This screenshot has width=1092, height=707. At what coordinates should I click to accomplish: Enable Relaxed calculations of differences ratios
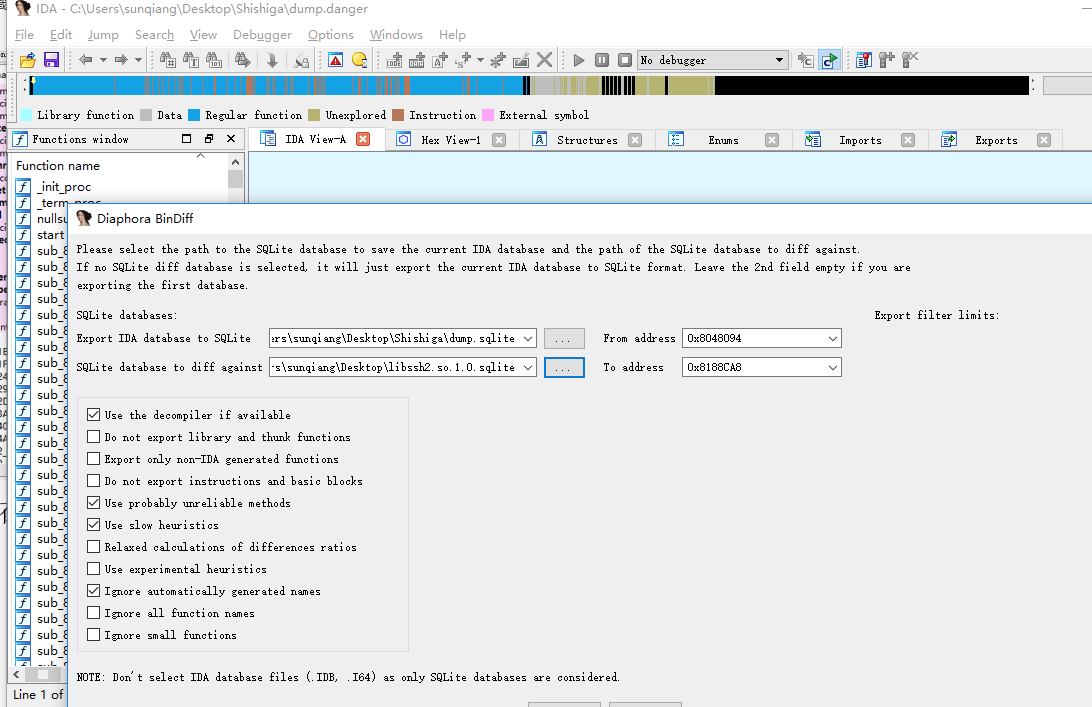point(93,547)
